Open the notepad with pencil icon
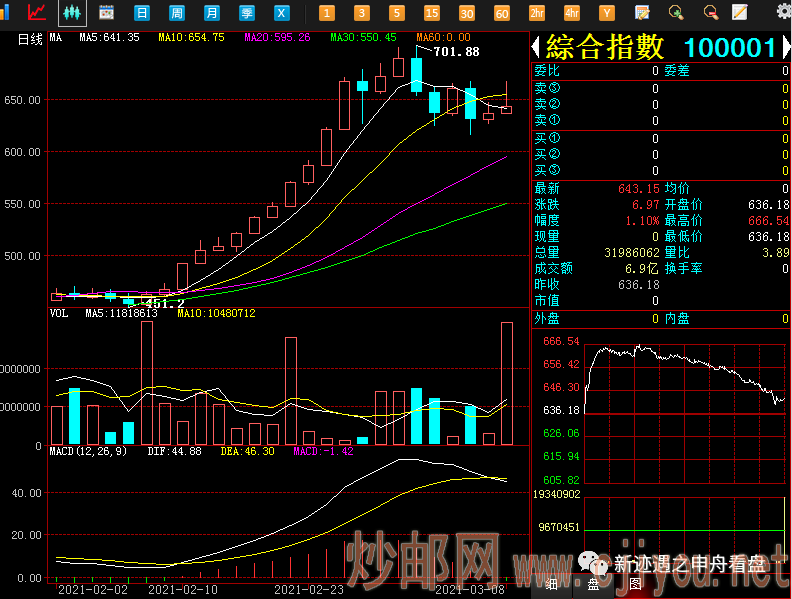The image size is (792, 599). point(740,13)
